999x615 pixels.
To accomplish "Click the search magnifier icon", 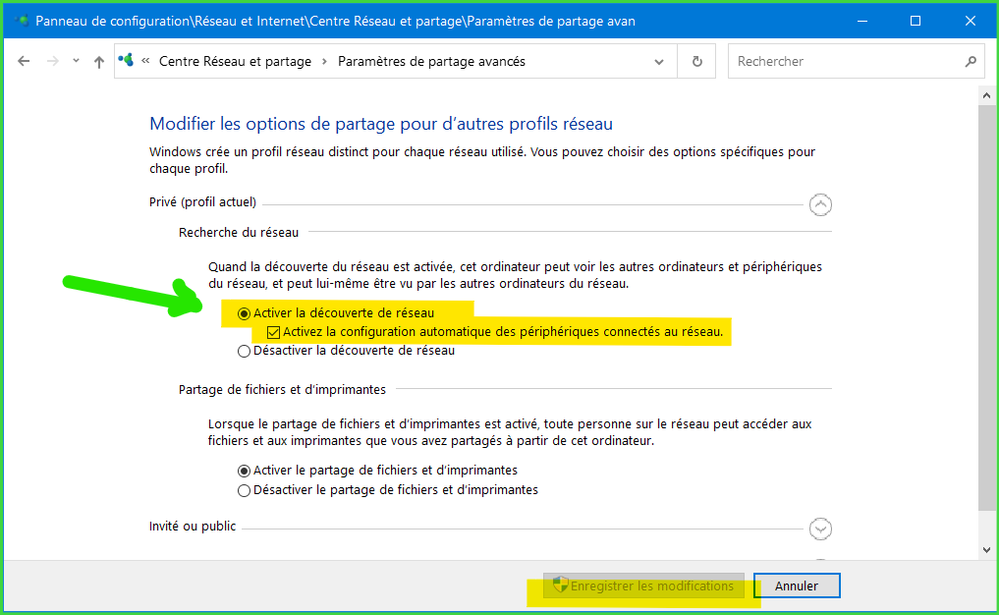I will coord(970,62).
